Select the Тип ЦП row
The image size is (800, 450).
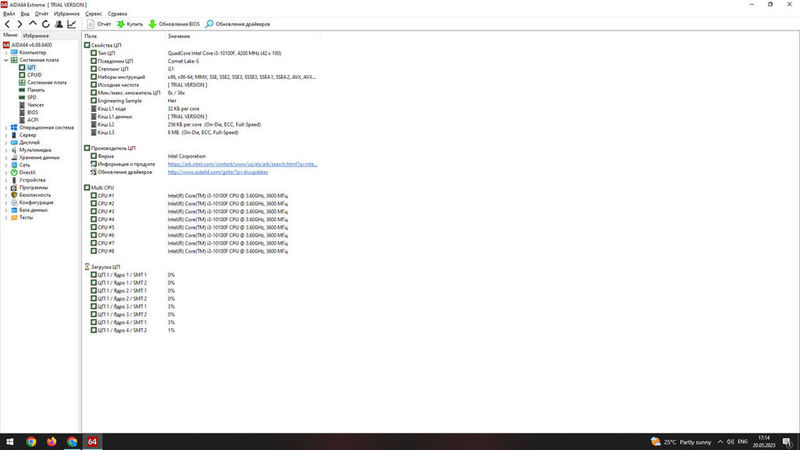[202, 53]
